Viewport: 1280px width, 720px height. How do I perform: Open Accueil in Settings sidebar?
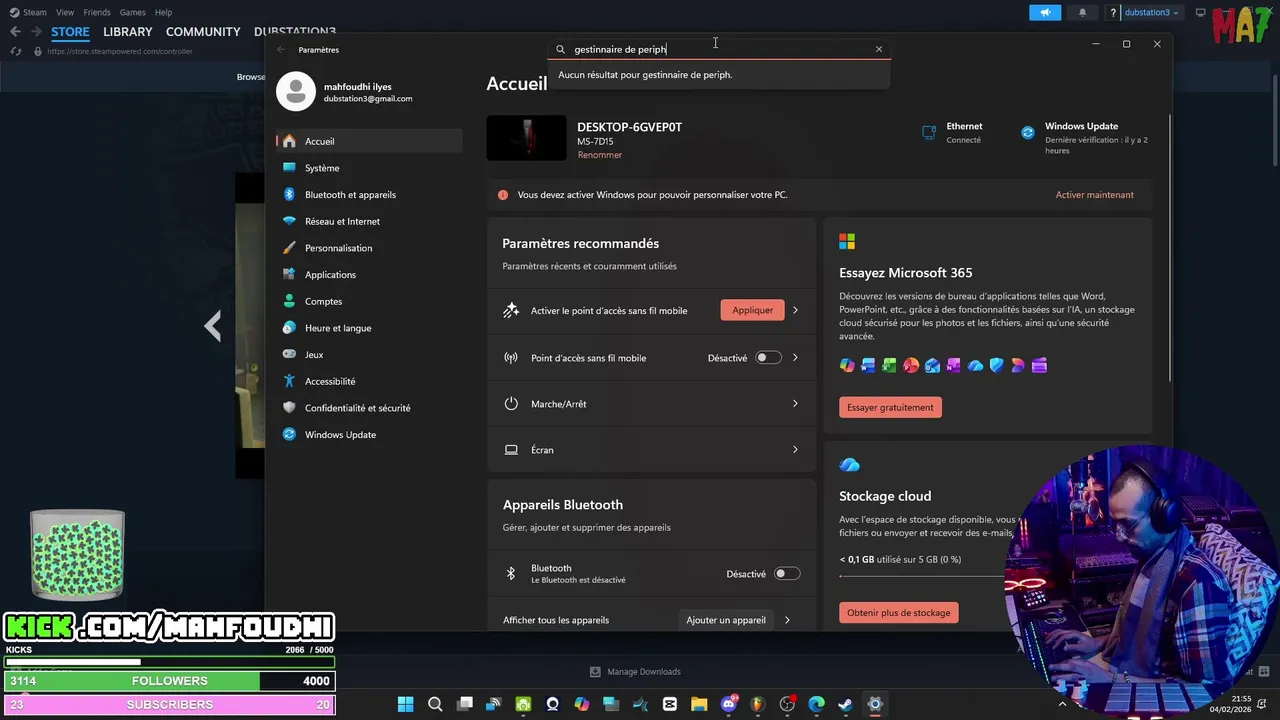click(369, 141)
